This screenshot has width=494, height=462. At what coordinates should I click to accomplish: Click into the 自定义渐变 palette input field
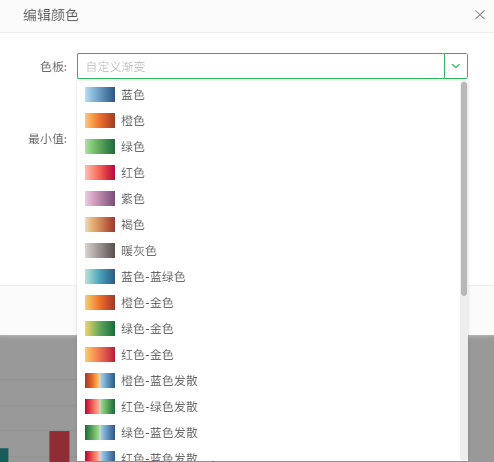coord(261,66)
